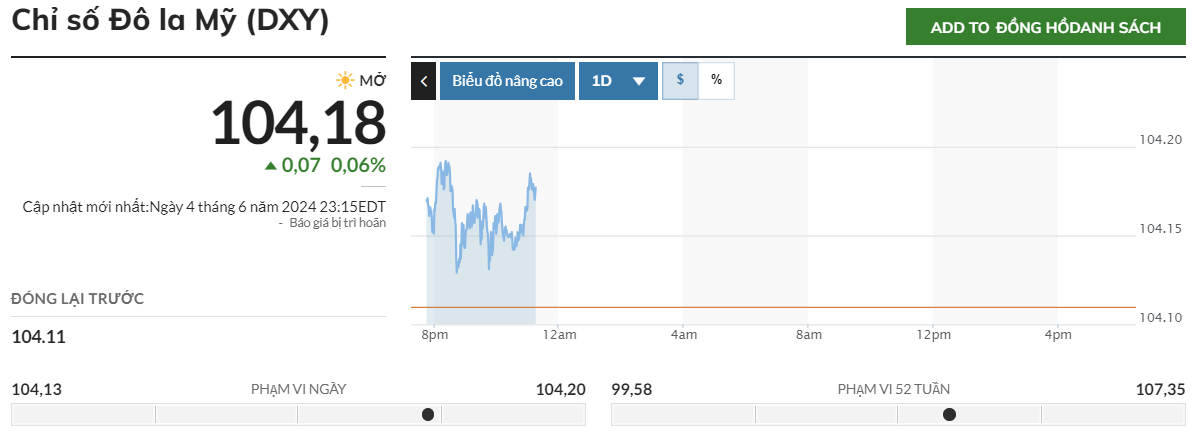Click the 0,06% percent change text
Screen dimensions: 1192x433
pos(358,165)
